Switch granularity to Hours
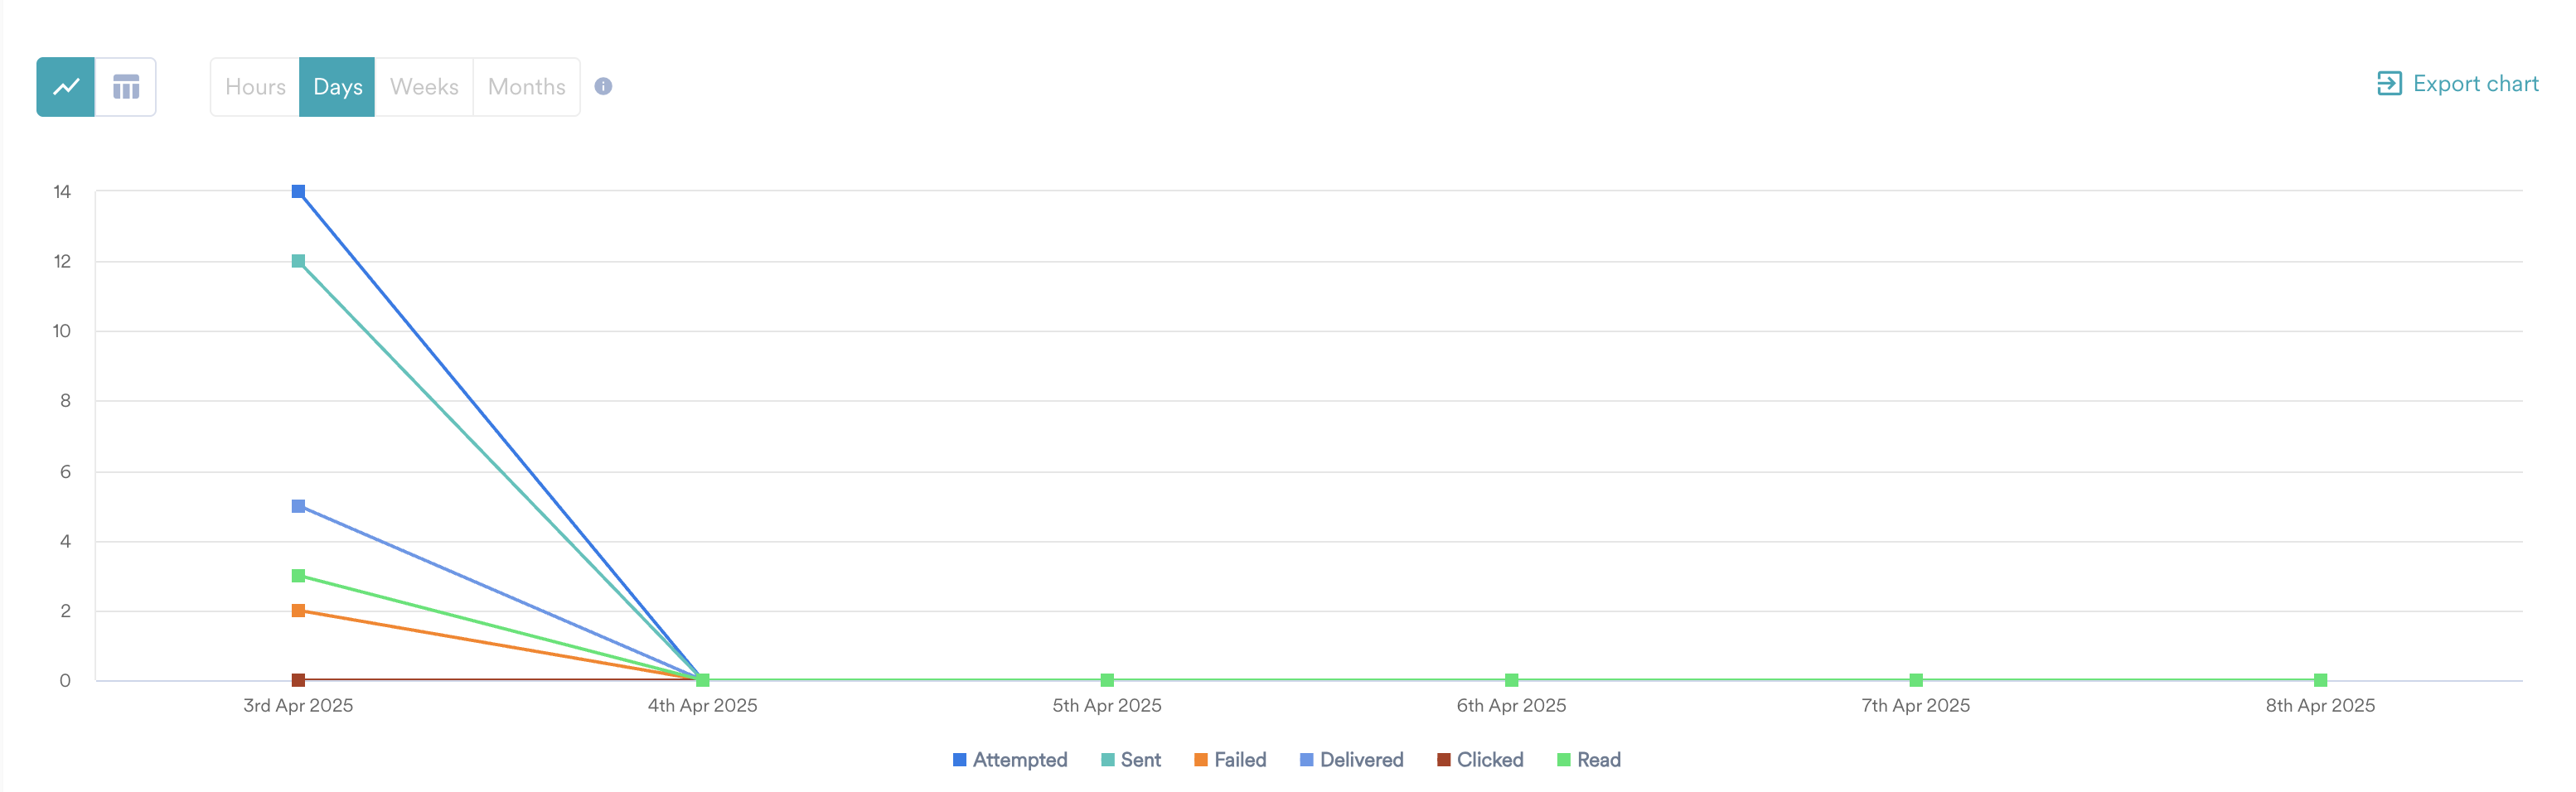 (255, 87)
